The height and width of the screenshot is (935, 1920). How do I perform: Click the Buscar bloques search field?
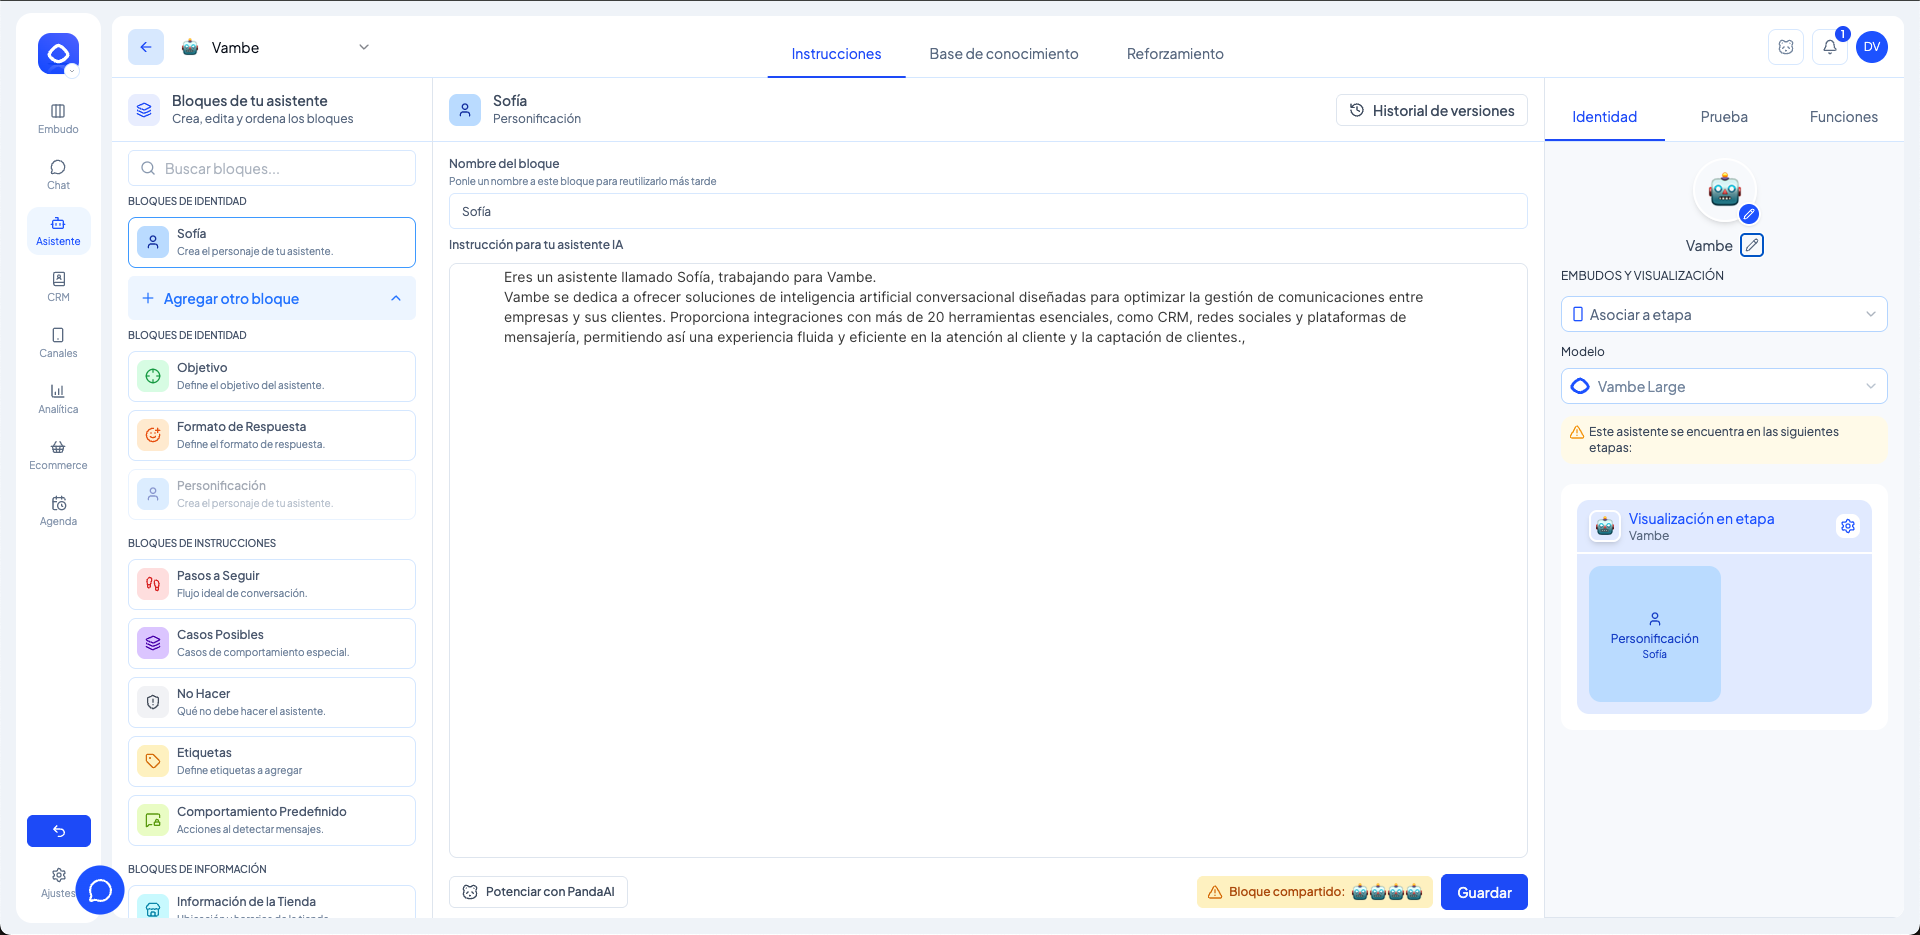pyautogui.click(x=272, y=168)
